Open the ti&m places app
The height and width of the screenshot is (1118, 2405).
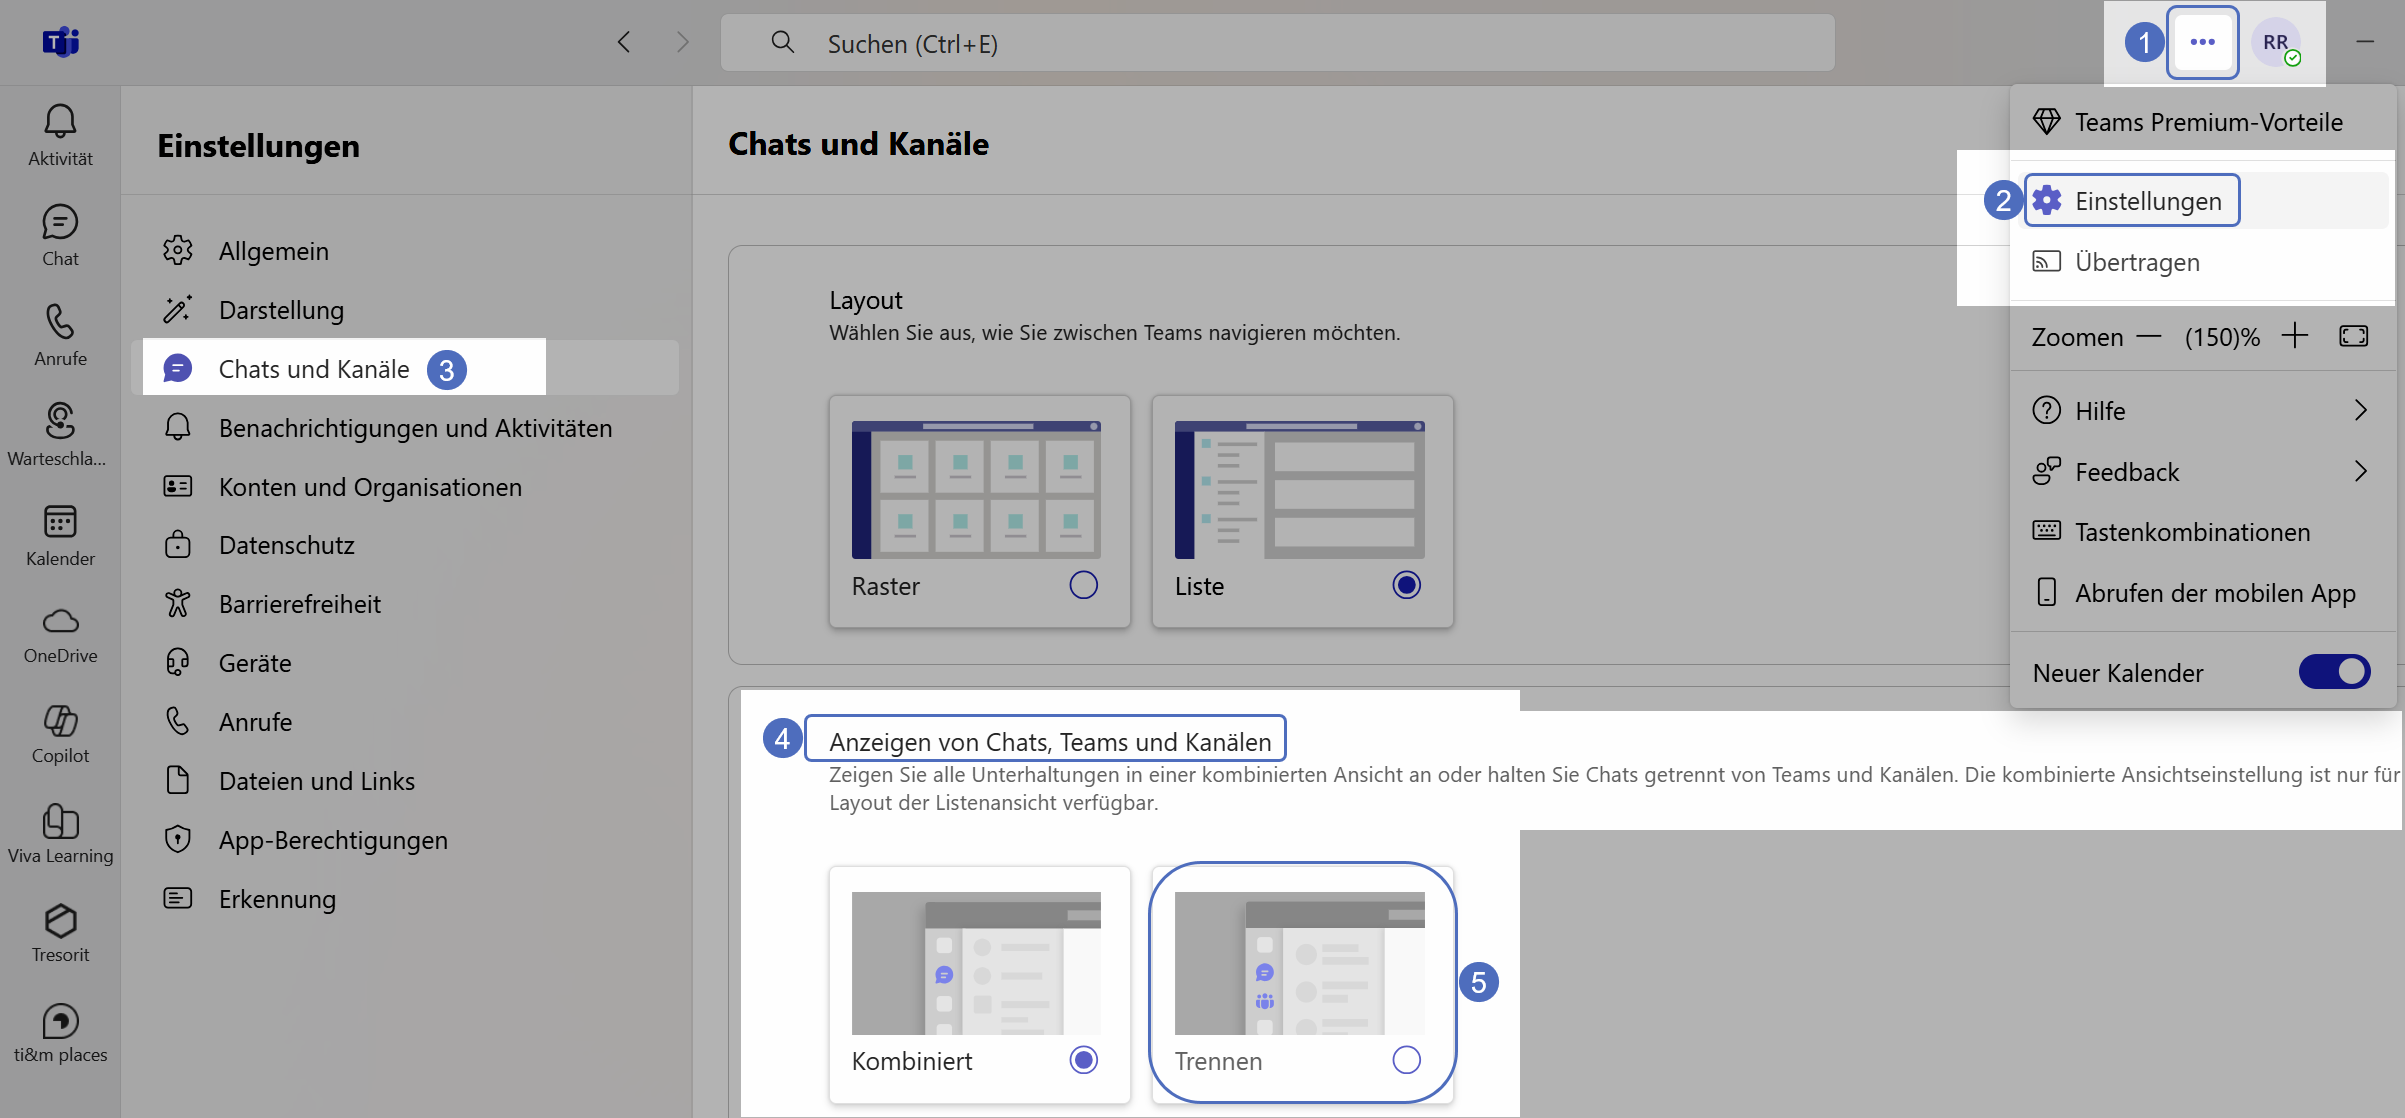(60, 1033)
